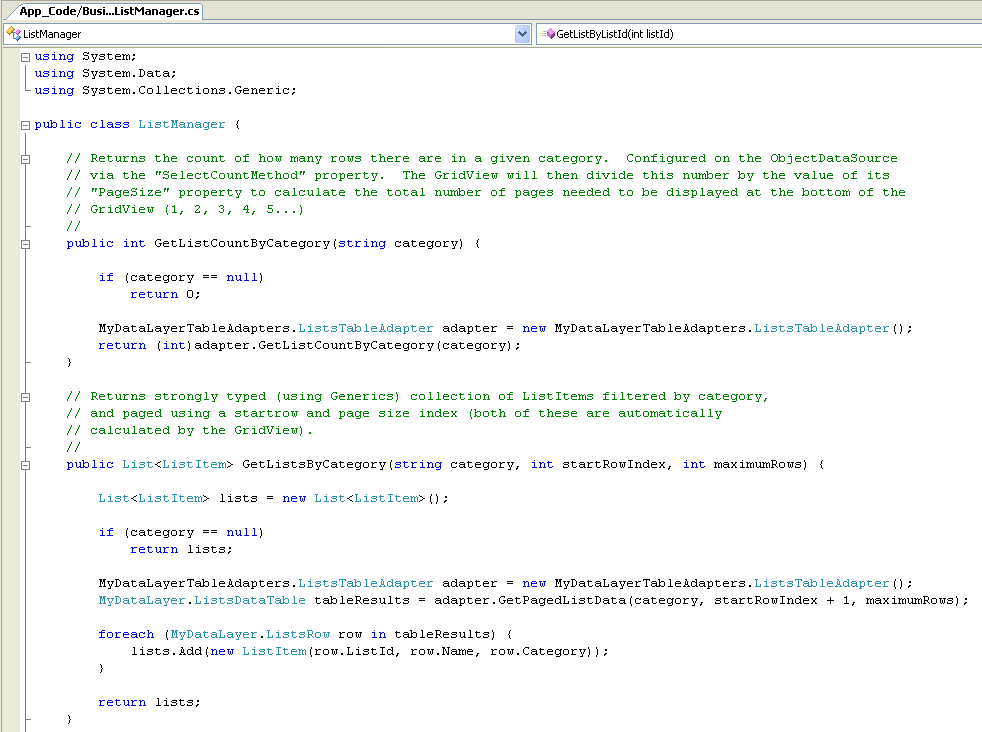Collapse the using directives block
Screen dimensions: 982x732
26,57
